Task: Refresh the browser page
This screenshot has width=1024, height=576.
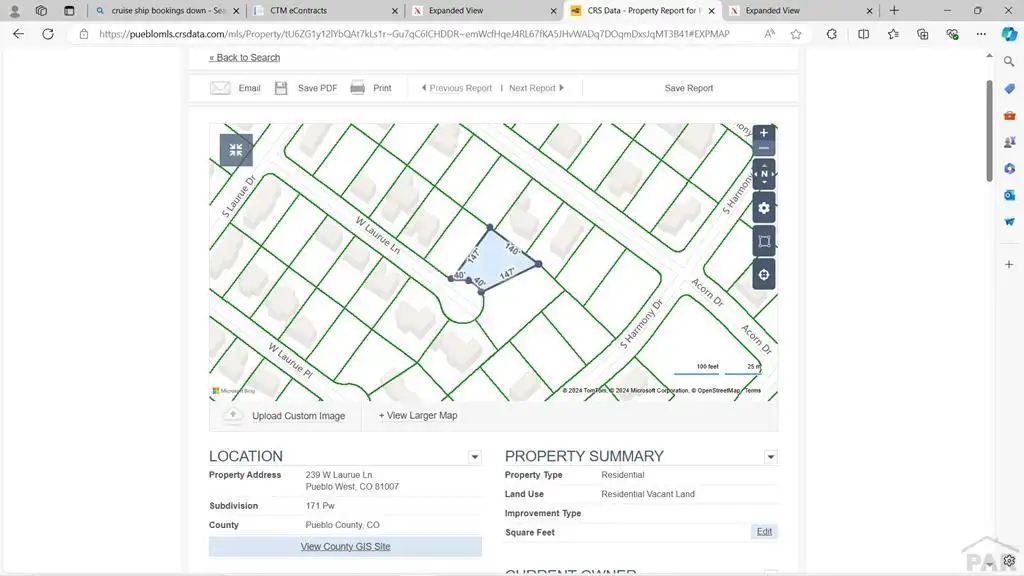Action: point(48,34)
